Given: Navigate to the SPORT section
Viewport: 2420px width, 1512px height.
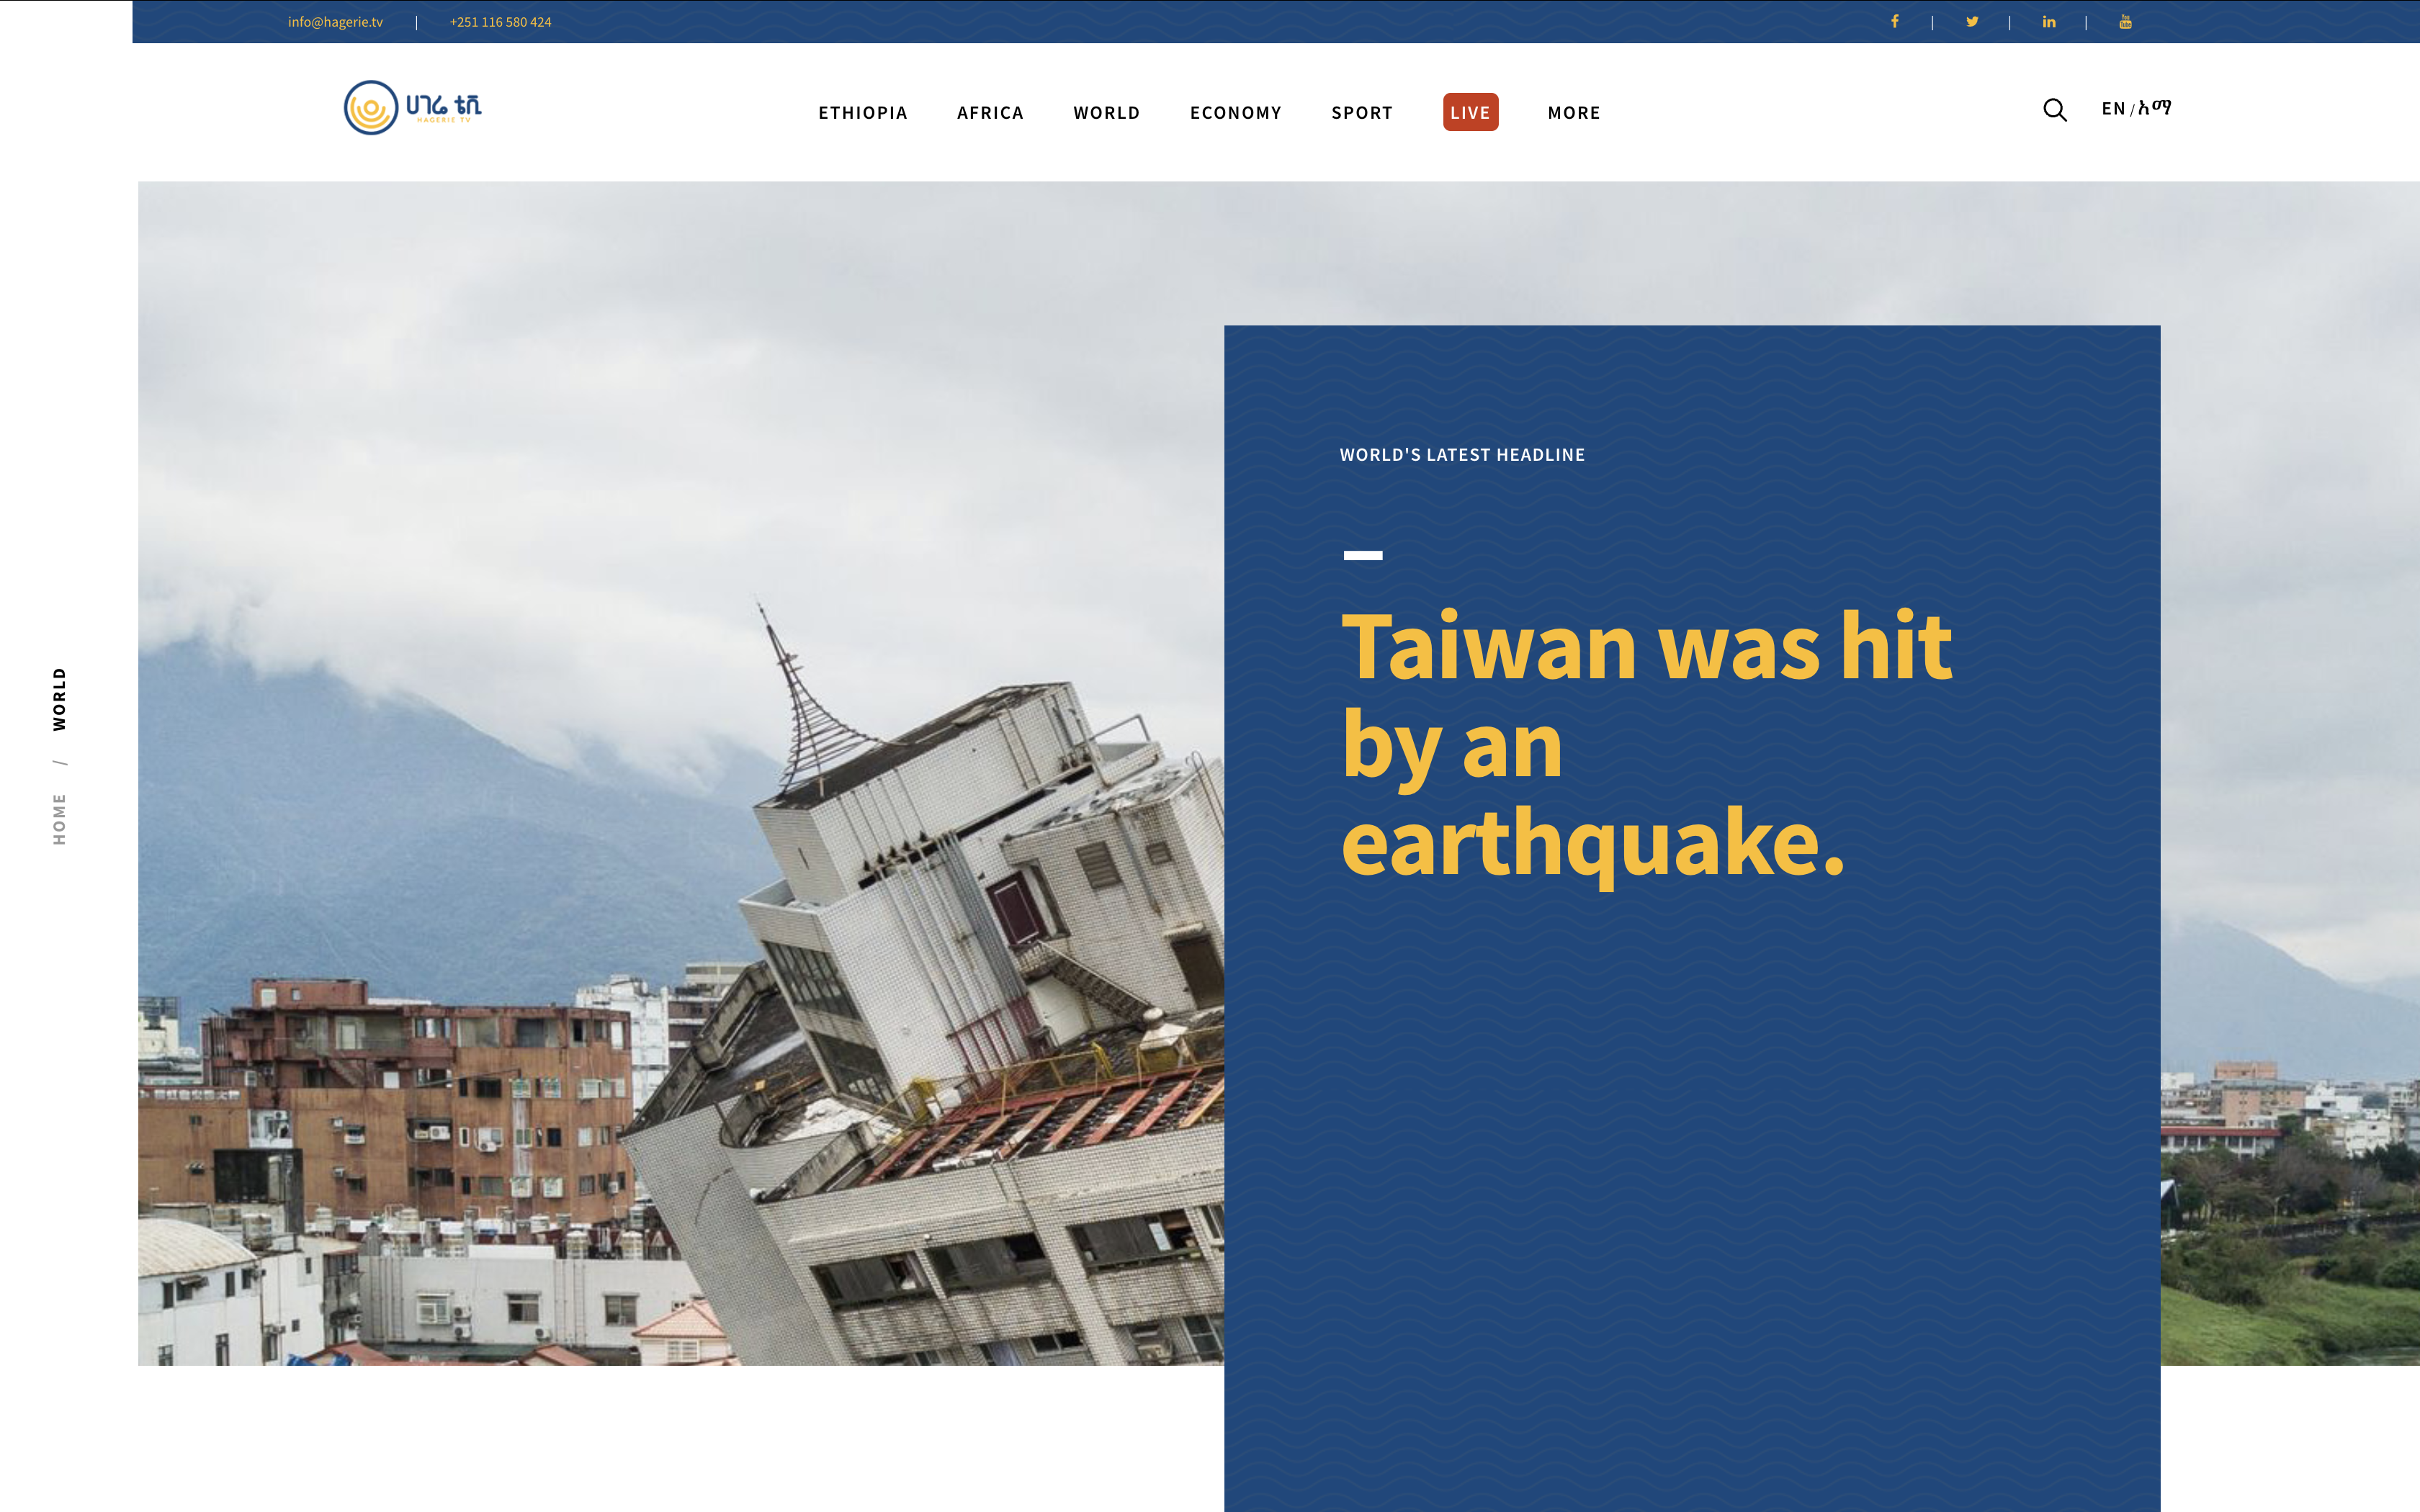Looking at the screenshot, I should pos(1361,113).
